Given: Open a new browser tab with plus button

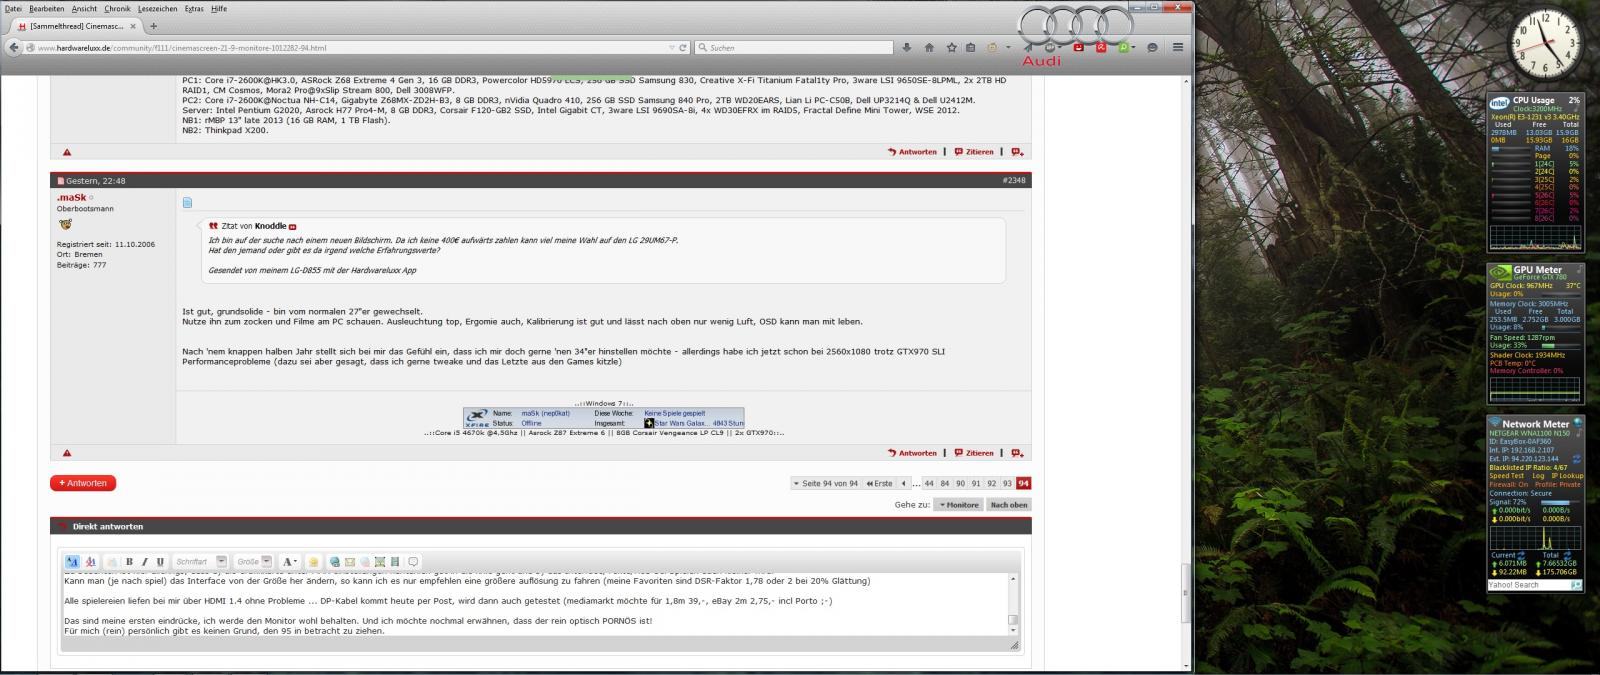Looking at the screenshot, I should pyautogui.click(x=153, y=26).
